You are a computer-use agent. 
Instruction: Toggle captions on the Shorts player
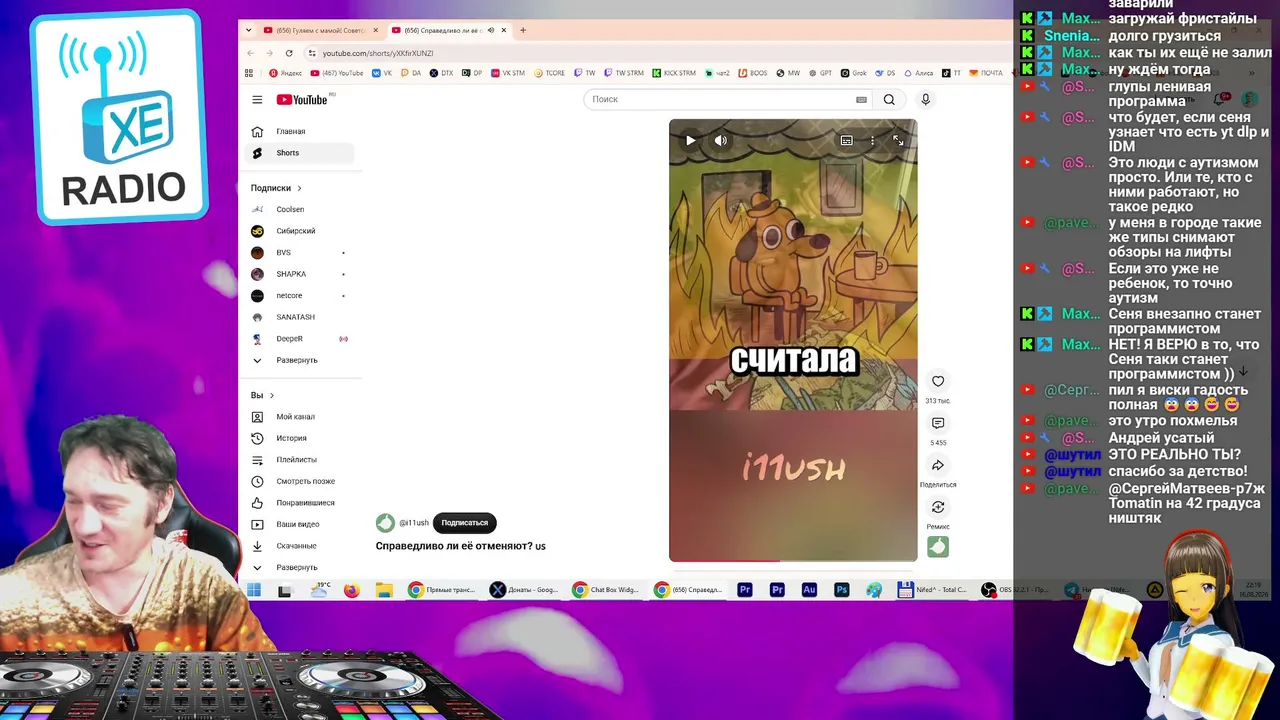[846, 141]
